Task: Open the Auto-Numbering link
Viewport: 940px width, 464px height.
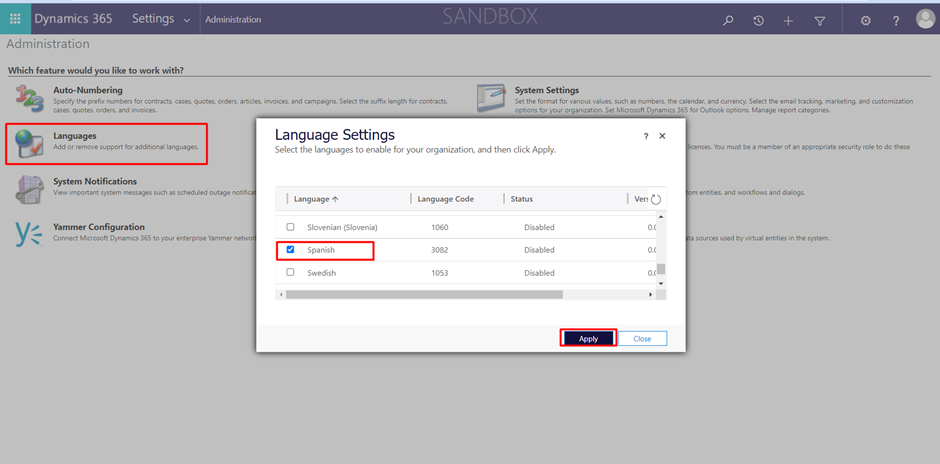Action: pos(88,91)
